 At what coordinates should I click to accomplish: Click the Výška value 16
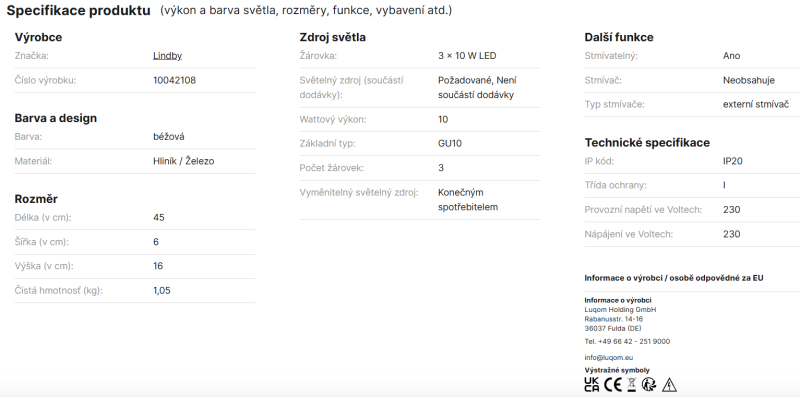(158, 266)
